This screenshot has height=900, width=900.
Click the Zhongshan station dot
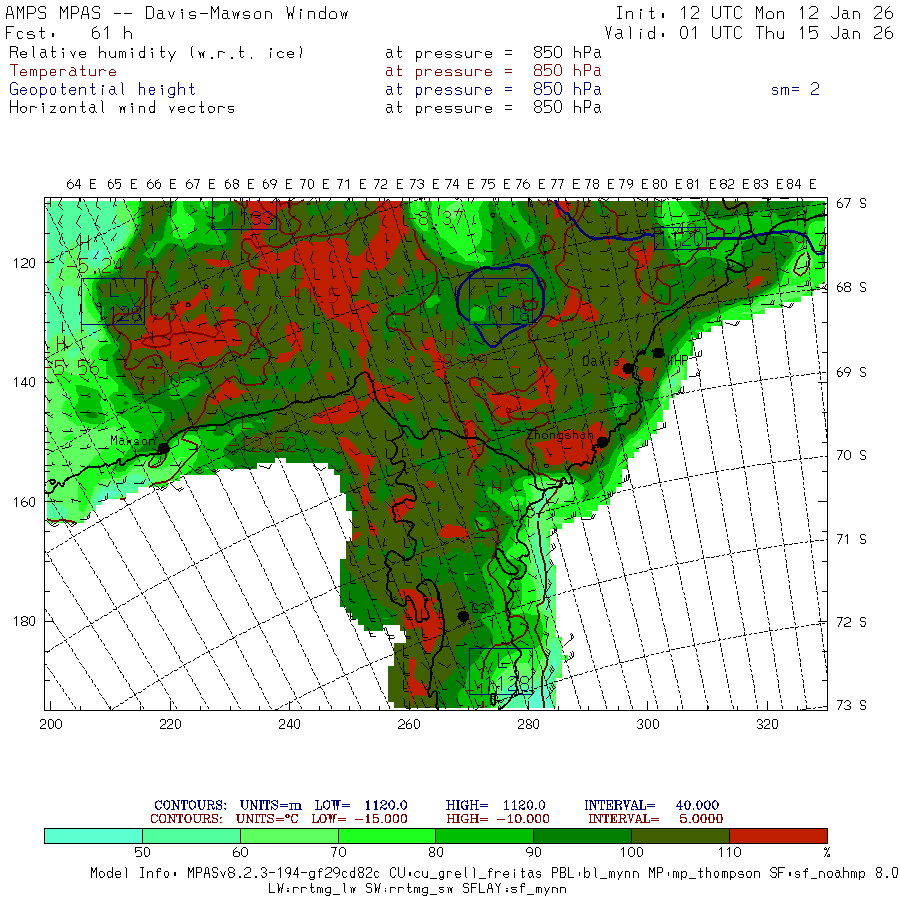pos(602,441)
